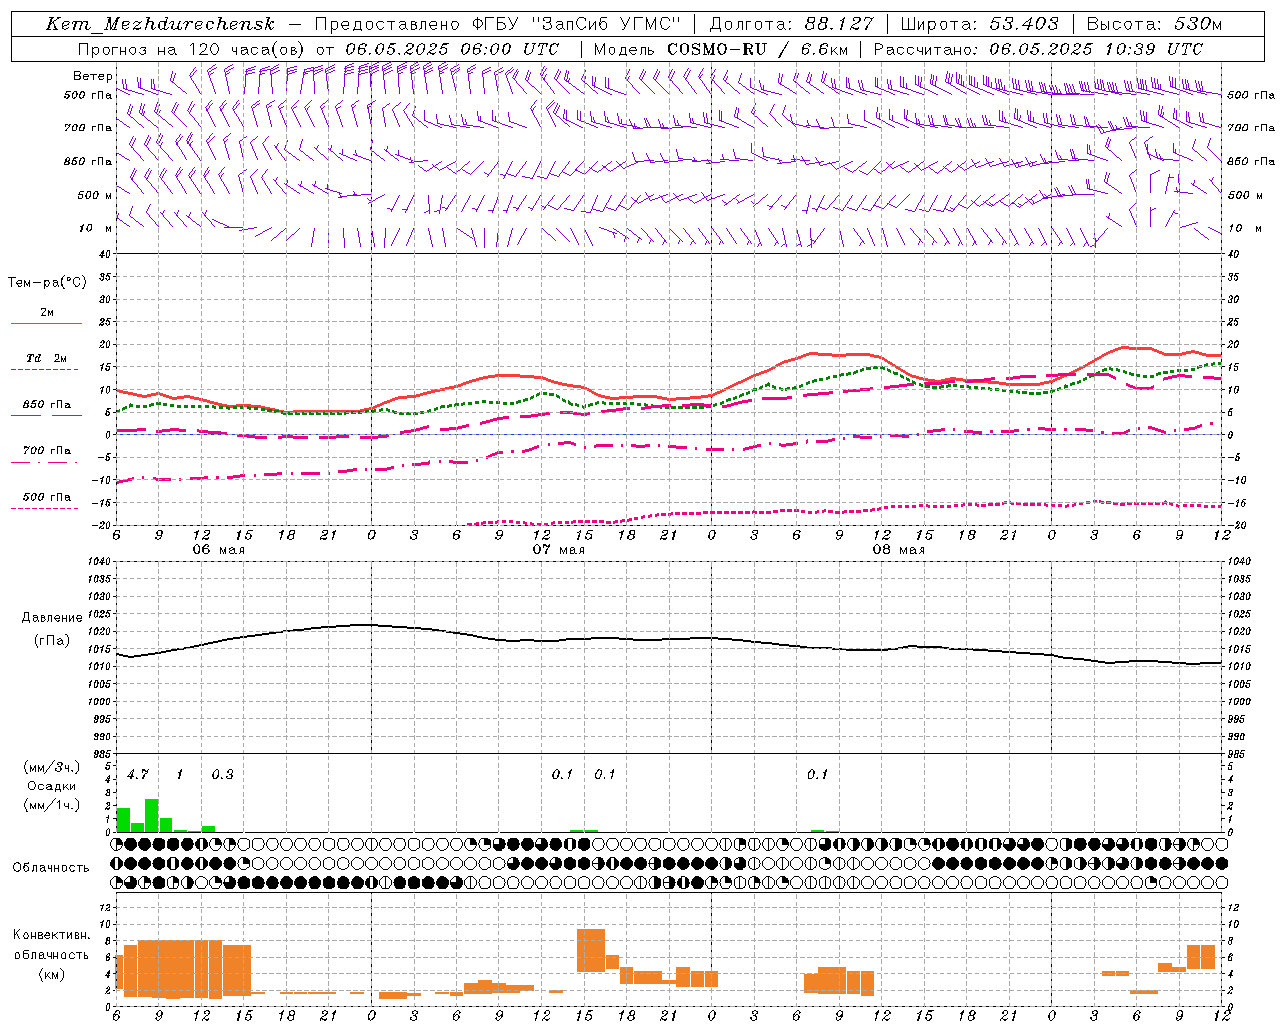Click the (км) unit of convective cloud panel
The height and width of the screenshot is (1024, 1280).
[x=51, y=974]
